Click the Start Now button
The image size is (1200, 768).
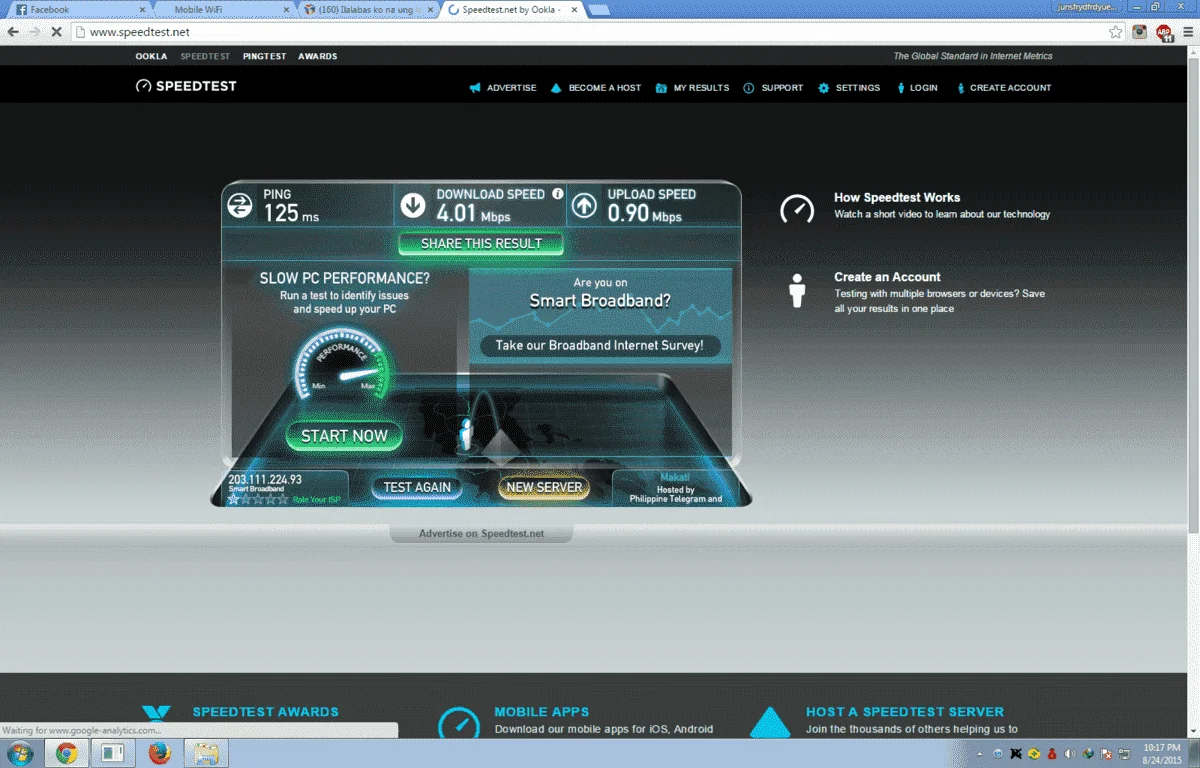tap(344, 436)
